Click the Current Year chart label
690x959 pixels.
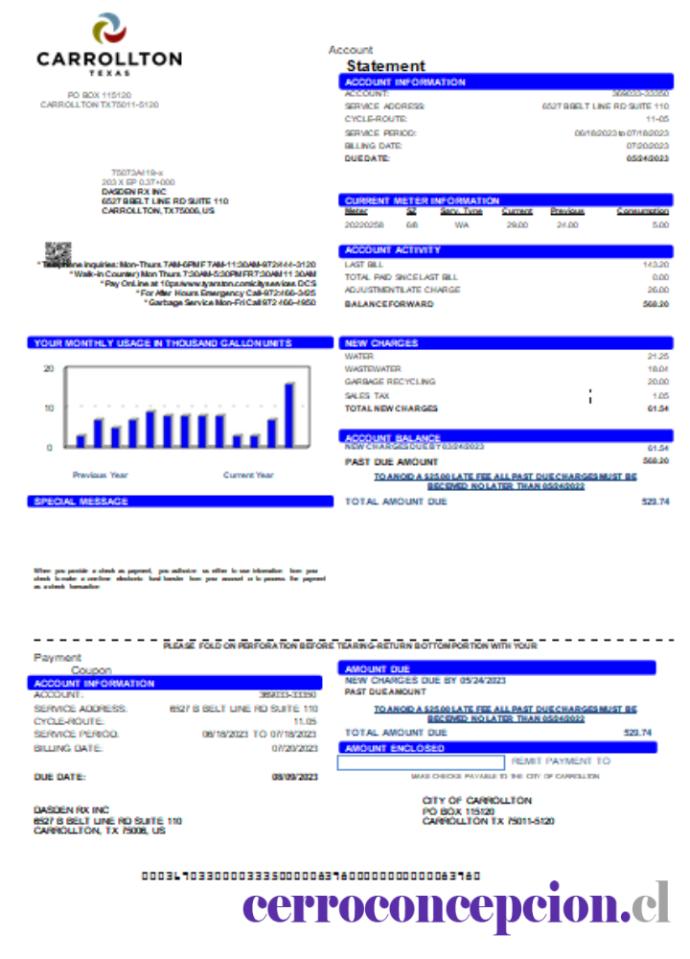(248, 475)
